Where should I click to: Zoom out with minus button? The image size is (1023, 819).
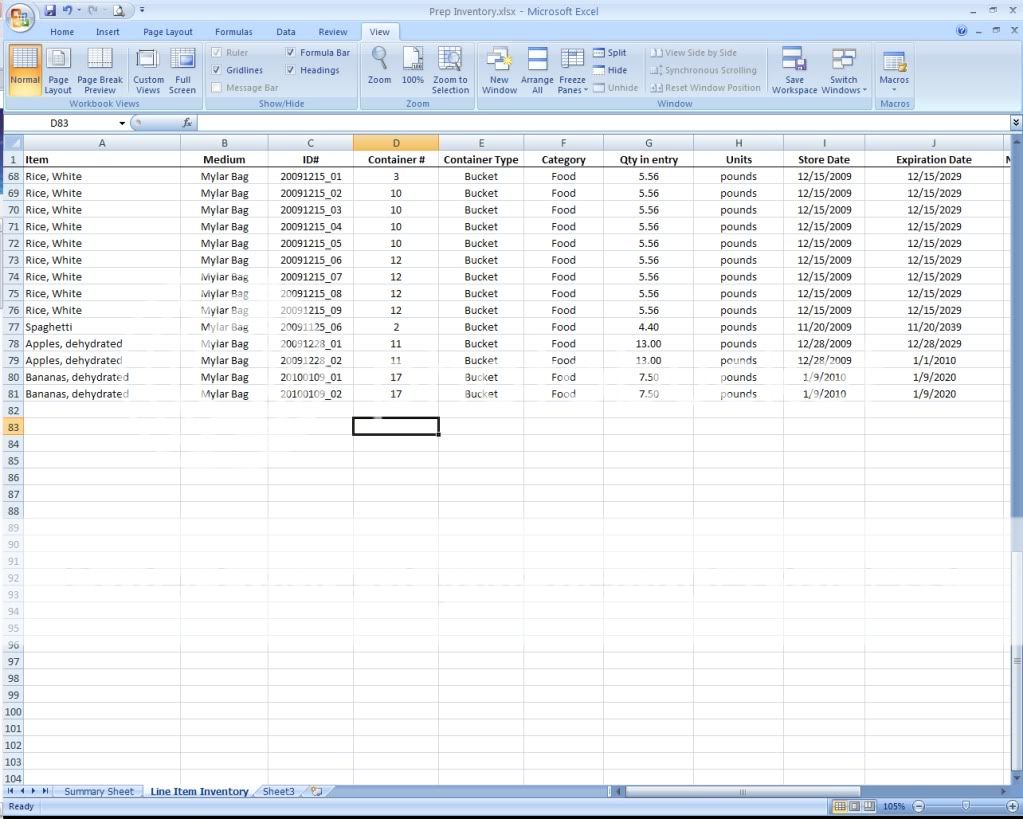pos(918,807)
